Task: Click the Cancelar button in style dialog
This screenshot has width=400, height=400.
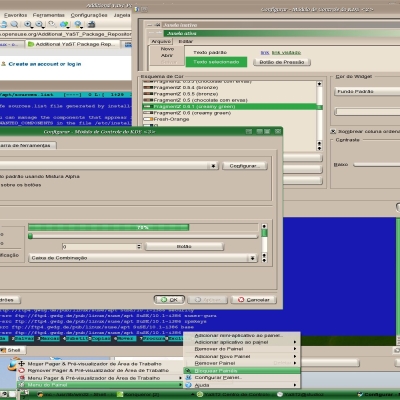Action: tap(254, 300)
